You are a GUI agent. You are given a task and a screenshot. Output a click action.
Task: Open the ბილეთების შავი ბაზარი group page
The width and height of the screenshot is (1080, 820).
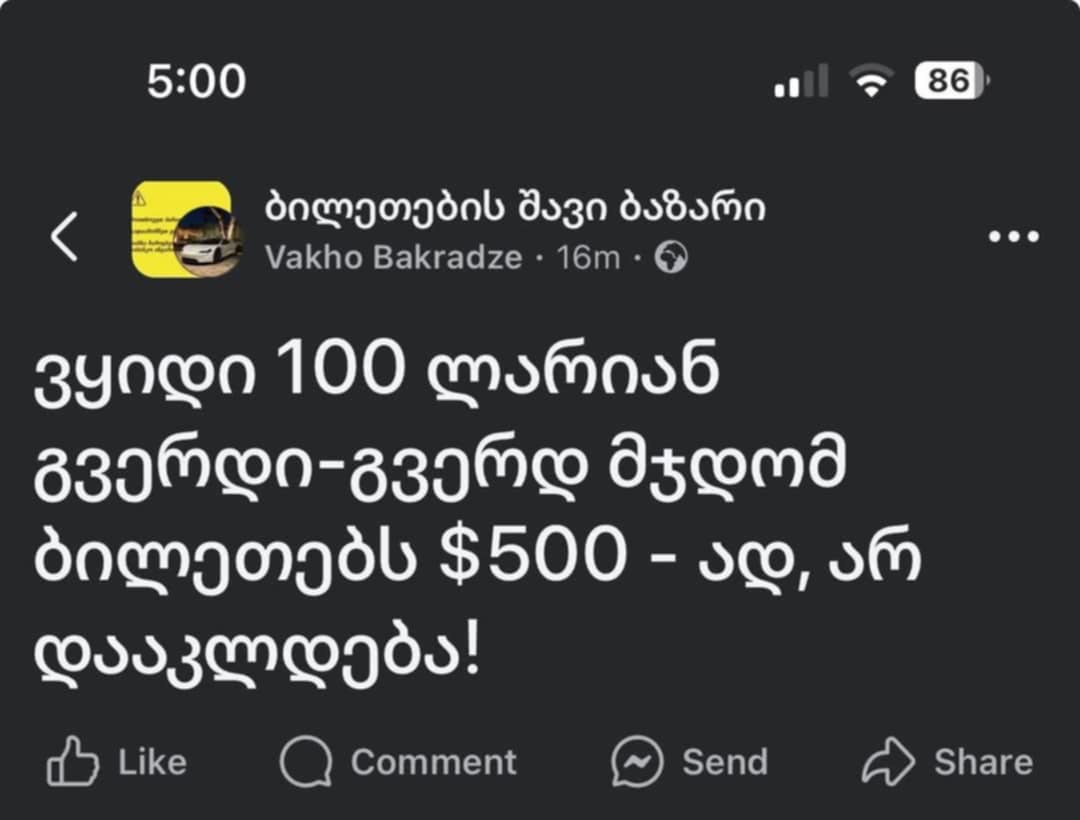[x=515, y=207]
